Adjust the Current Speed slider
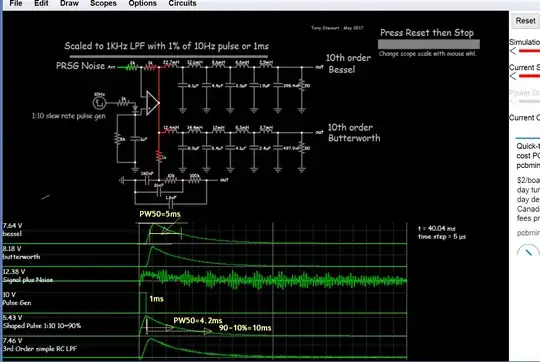540x362 pixels. tap(529, 76)
